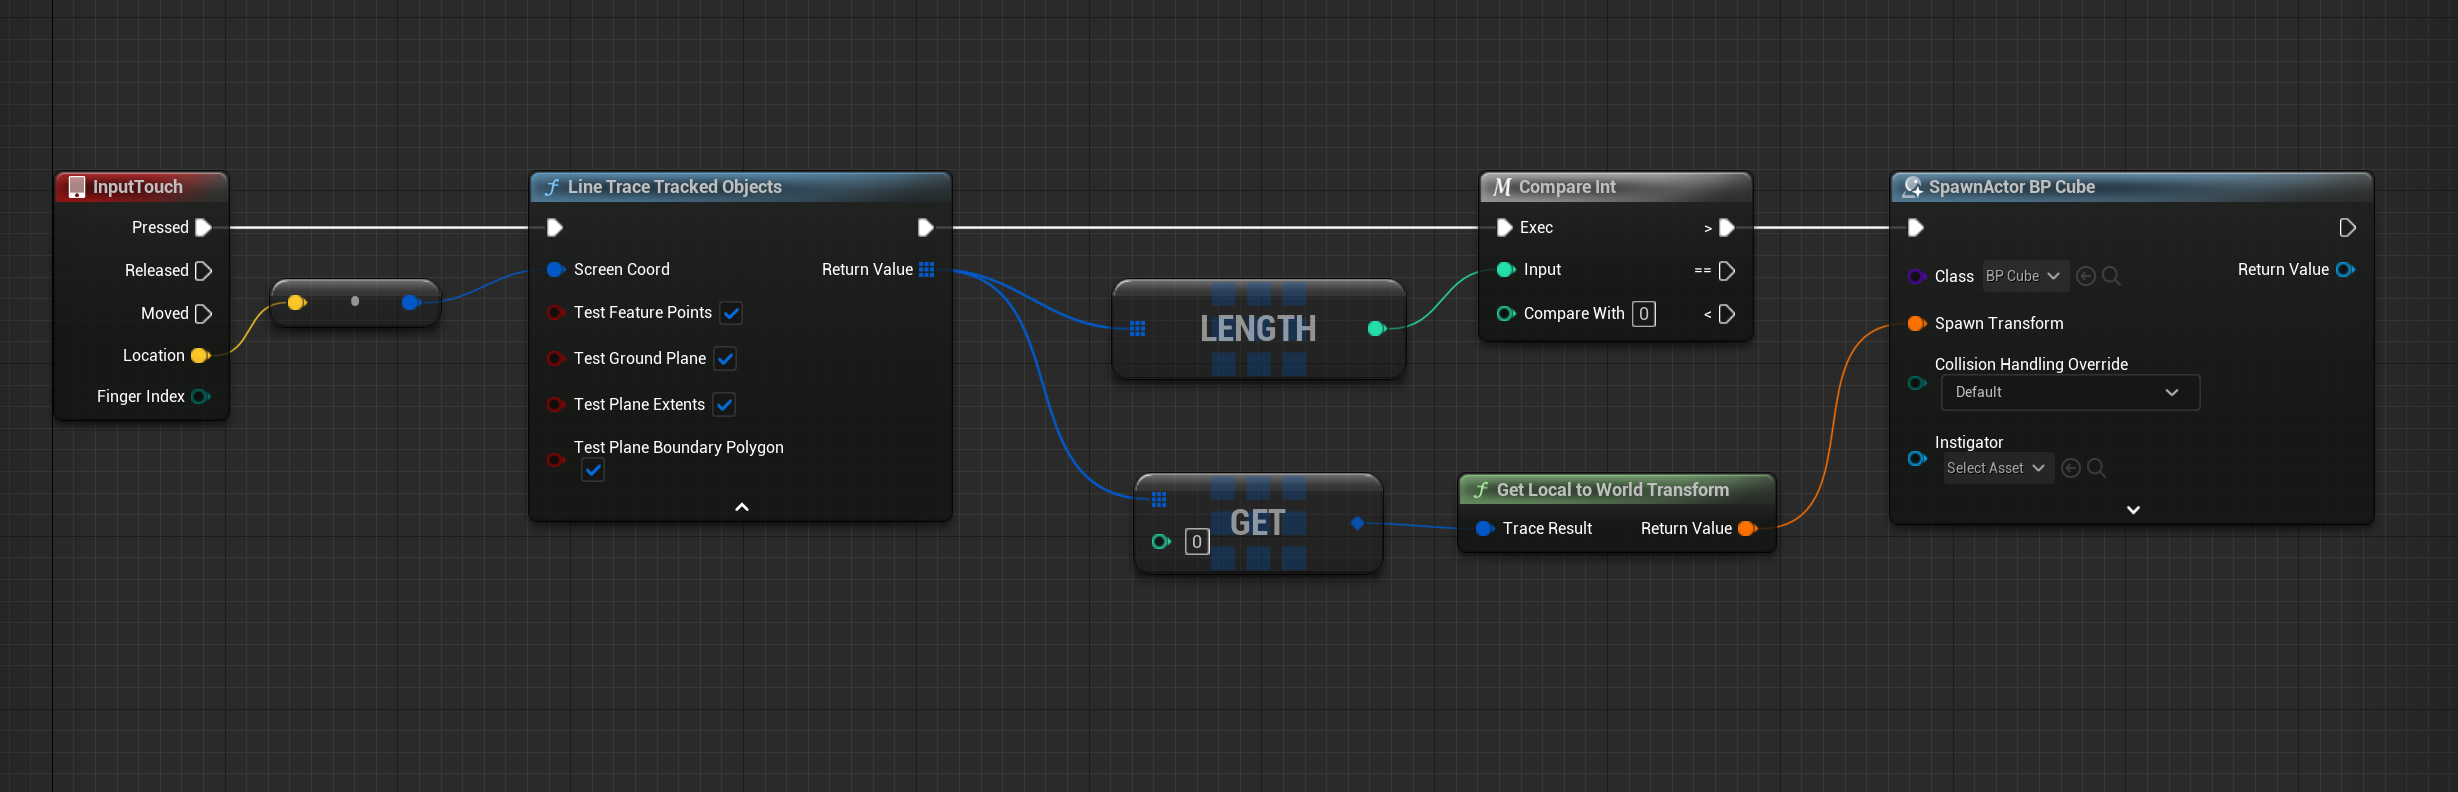The height and width of the screenshot is (792, 2458).
Task: Click the Collision Handling Override input pin
Action: click(x=1916, y=383)
